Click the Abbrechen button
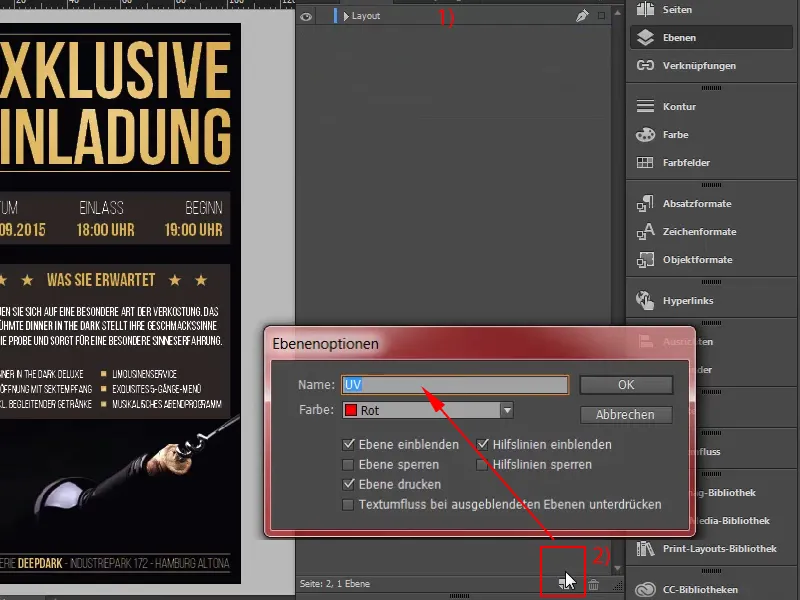The image size is (800, 600). [x=626, y=415]
